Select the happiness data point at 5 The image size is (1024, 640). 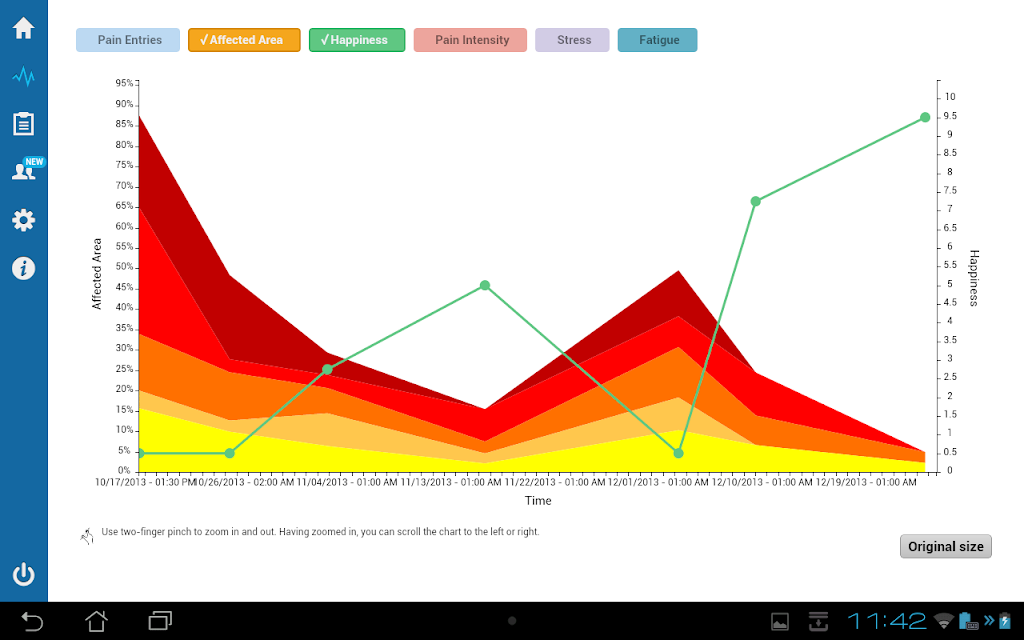485,285
